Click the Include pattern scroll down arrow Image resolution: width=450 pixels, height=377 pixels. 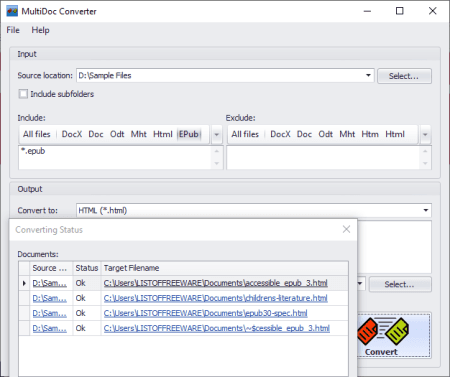[x=217, y=163]
